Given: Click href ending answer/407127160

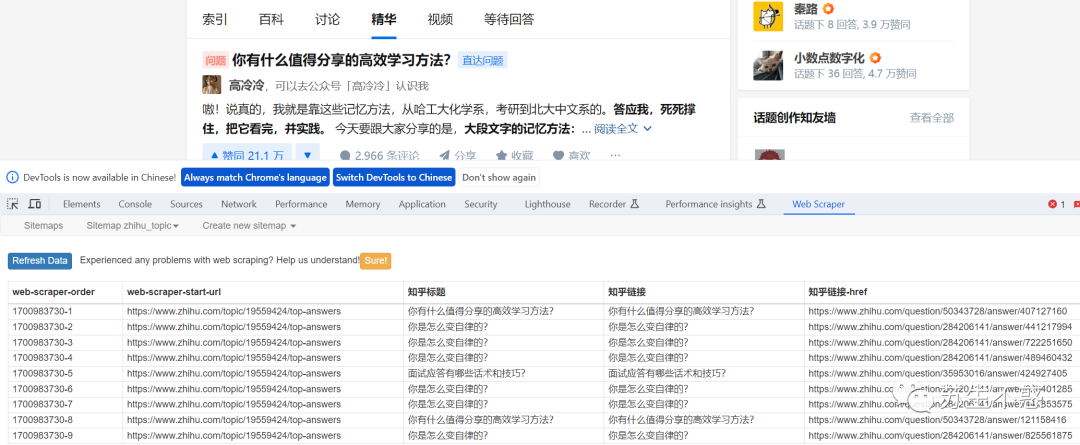Looking at the screenshot, I should tap(937, 311).
